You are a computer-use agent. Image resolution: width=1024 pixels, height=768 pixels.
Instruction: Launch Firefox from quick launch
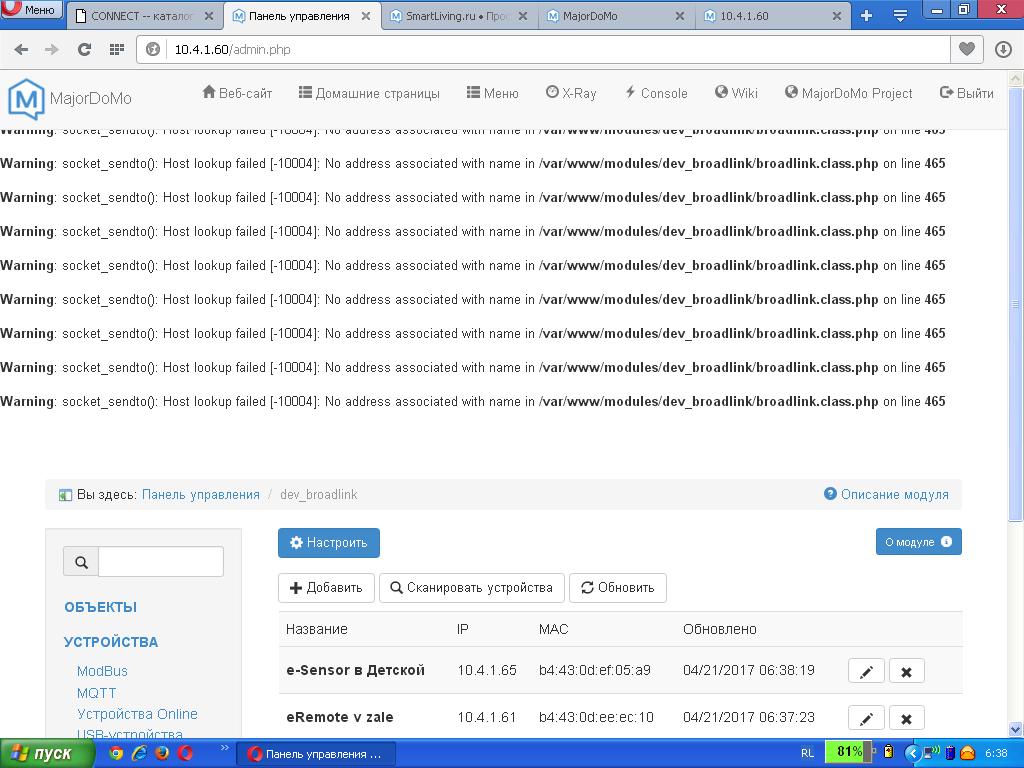(162, 753)
